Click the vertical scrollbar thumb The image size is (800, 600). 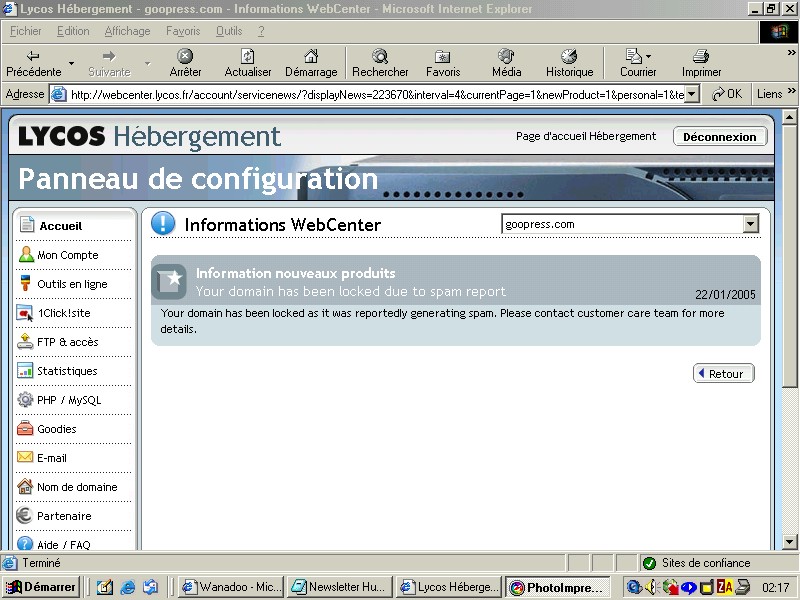(789, 256)
